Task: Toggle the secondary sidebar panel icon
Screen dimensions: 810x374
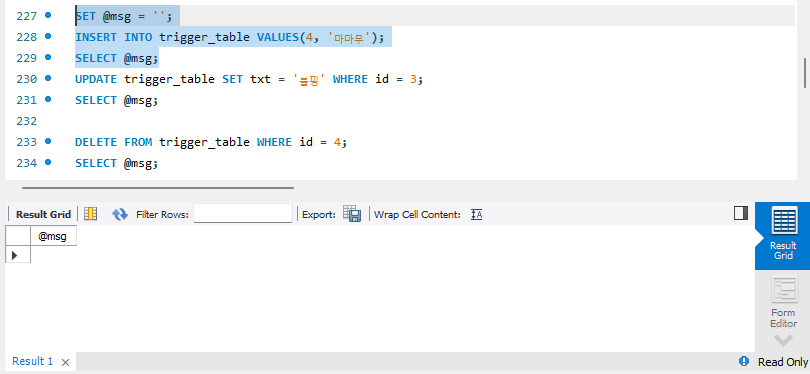Action: click(x=741, y=213)
